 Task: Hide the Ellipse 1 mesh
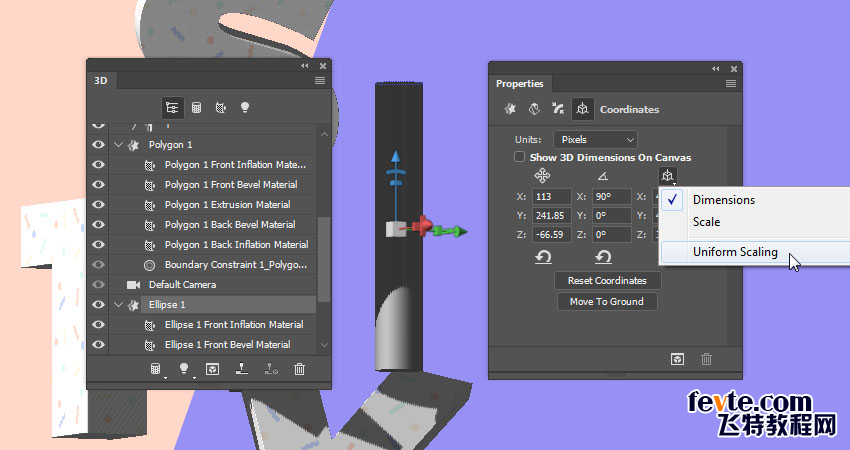click(x=98, y=305)
